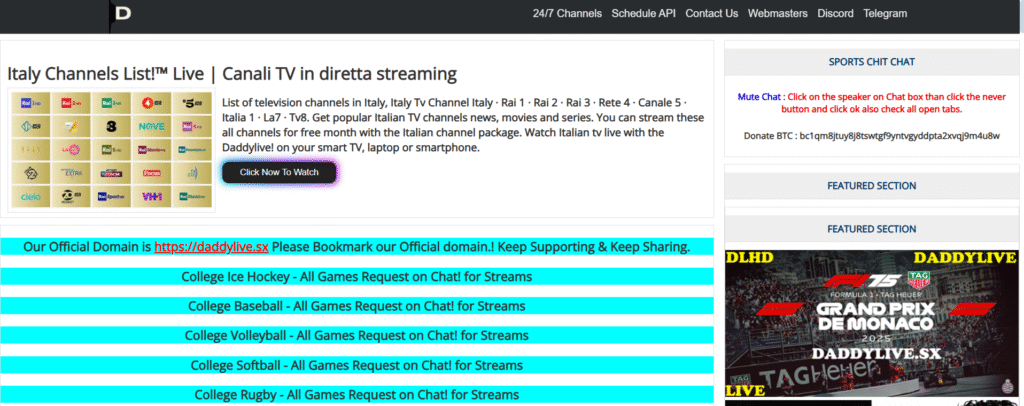Click the College Ice Hockey row
The image size is (1024, 406).
(357, 277)
